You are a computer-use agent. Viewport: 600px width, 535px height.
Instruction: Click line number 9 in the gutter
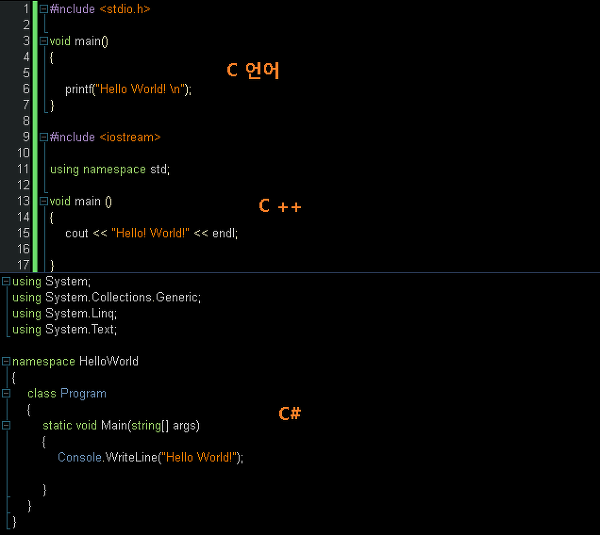[26, 137]
